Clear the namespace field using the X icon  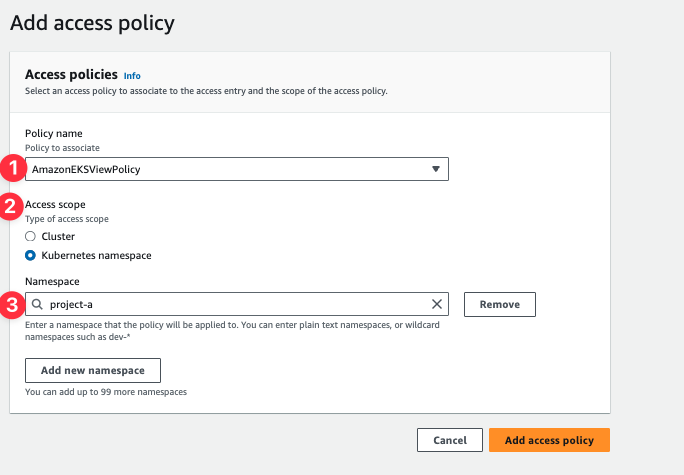coord(436,304)
